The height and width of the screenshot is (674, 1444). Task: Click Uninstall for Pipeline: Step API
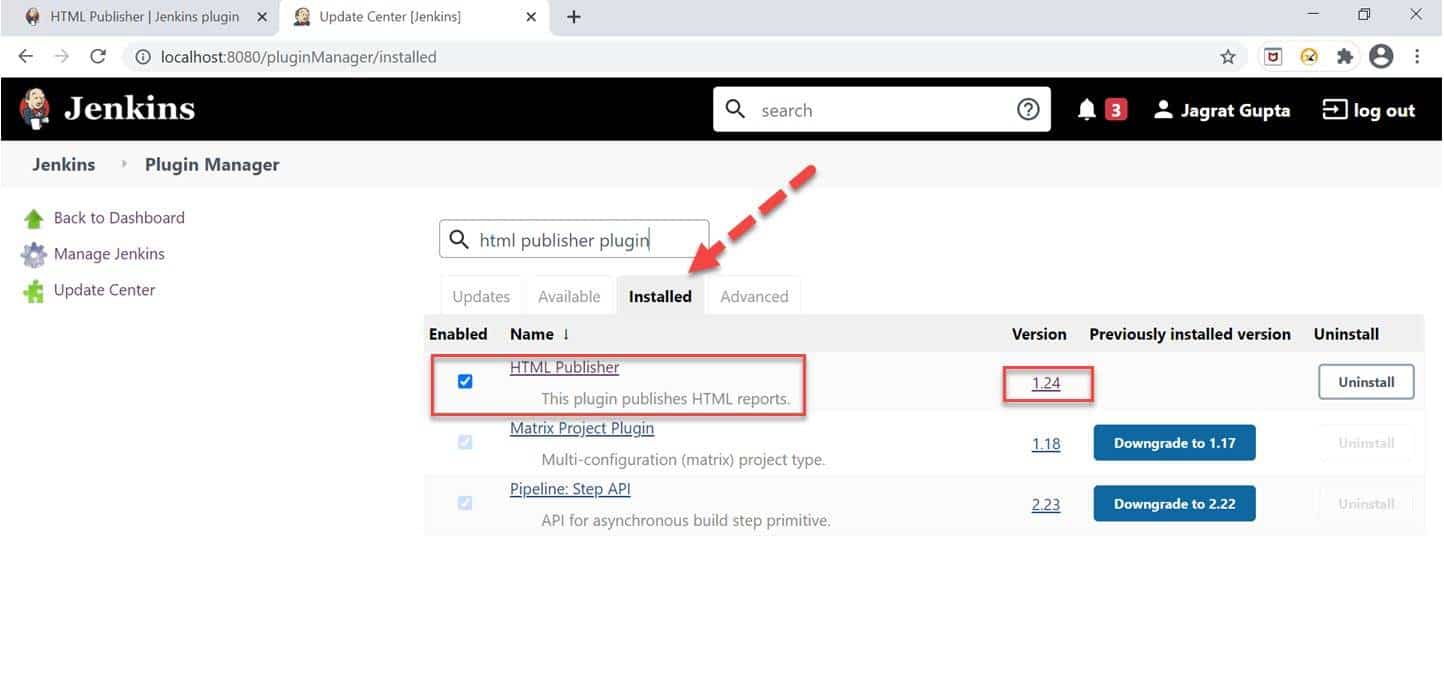[x=1366, y=504]
